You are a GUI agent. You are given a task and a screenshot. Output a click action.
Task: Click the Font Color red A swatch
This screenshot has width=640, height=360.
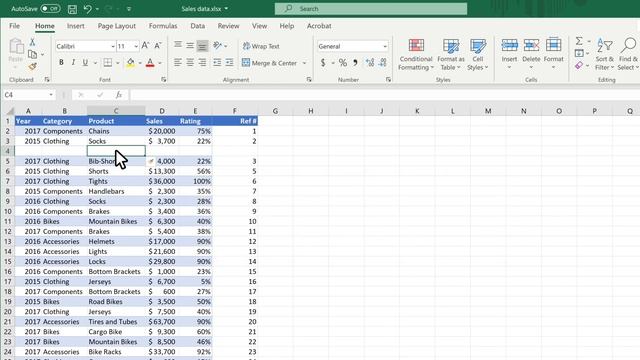coord(150,62)
